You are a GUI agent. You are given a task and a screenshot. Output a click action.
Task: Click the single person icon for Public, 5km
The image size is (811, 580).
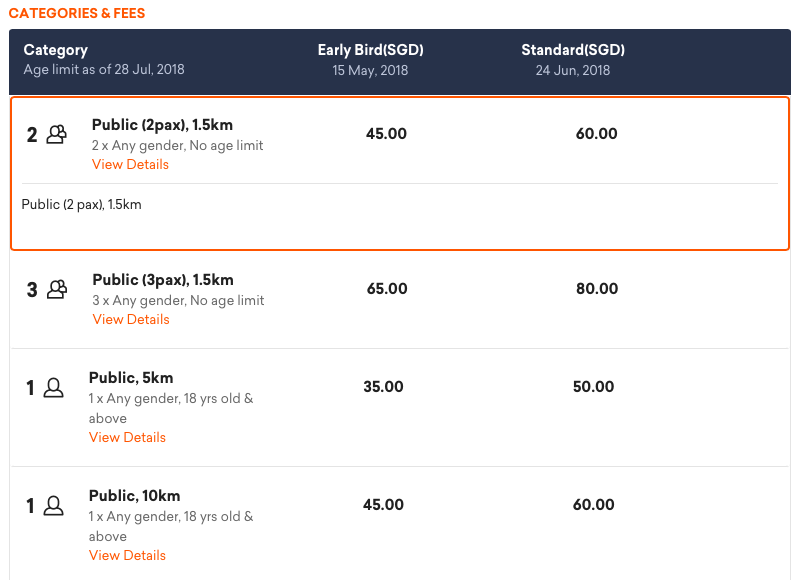[54, 388]
